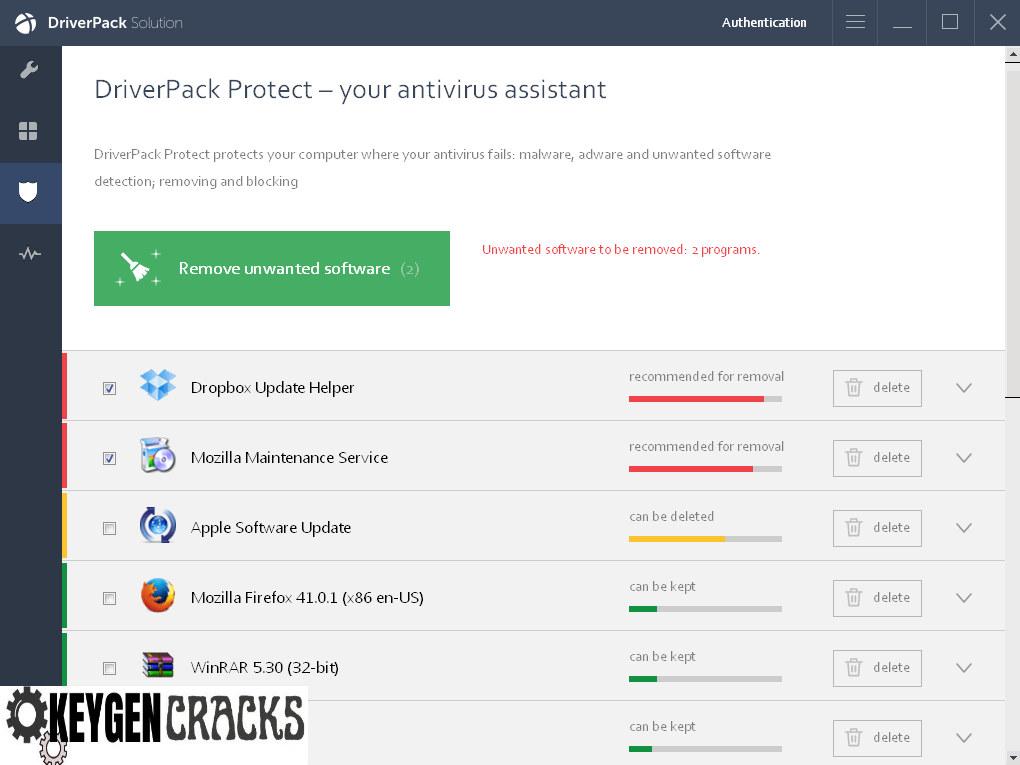Delete Apple Software Update
1020x765 pixels.
pos(877,528)
